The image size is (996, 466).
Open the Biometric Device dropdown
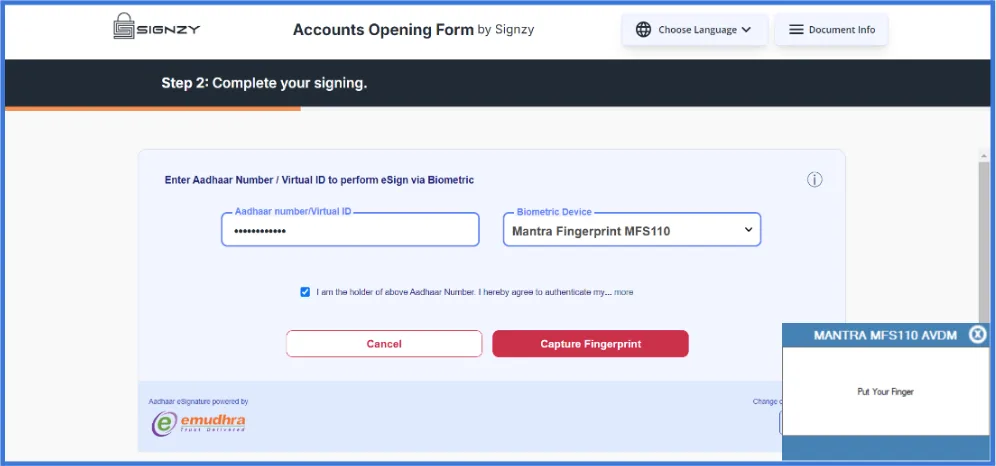point(632,229)
